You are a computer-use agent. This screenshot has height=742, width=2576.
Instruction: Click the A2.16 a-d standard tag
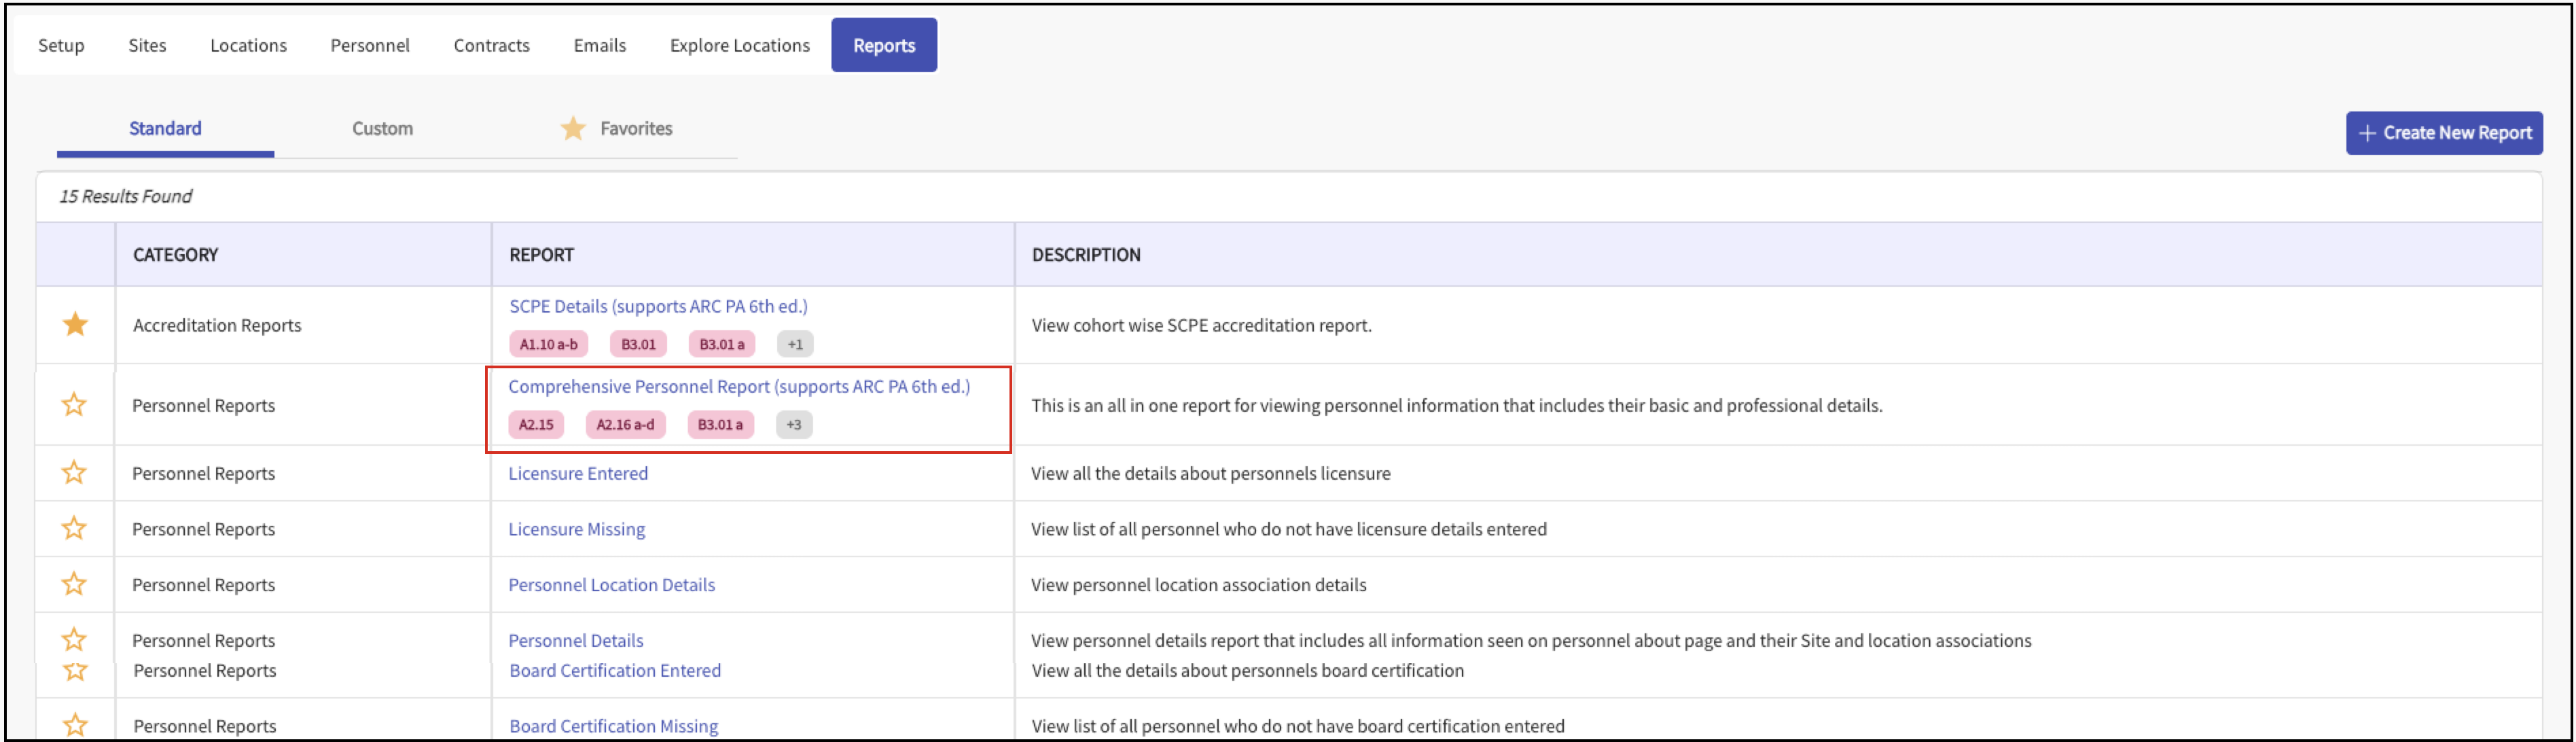tap(625, 425)
